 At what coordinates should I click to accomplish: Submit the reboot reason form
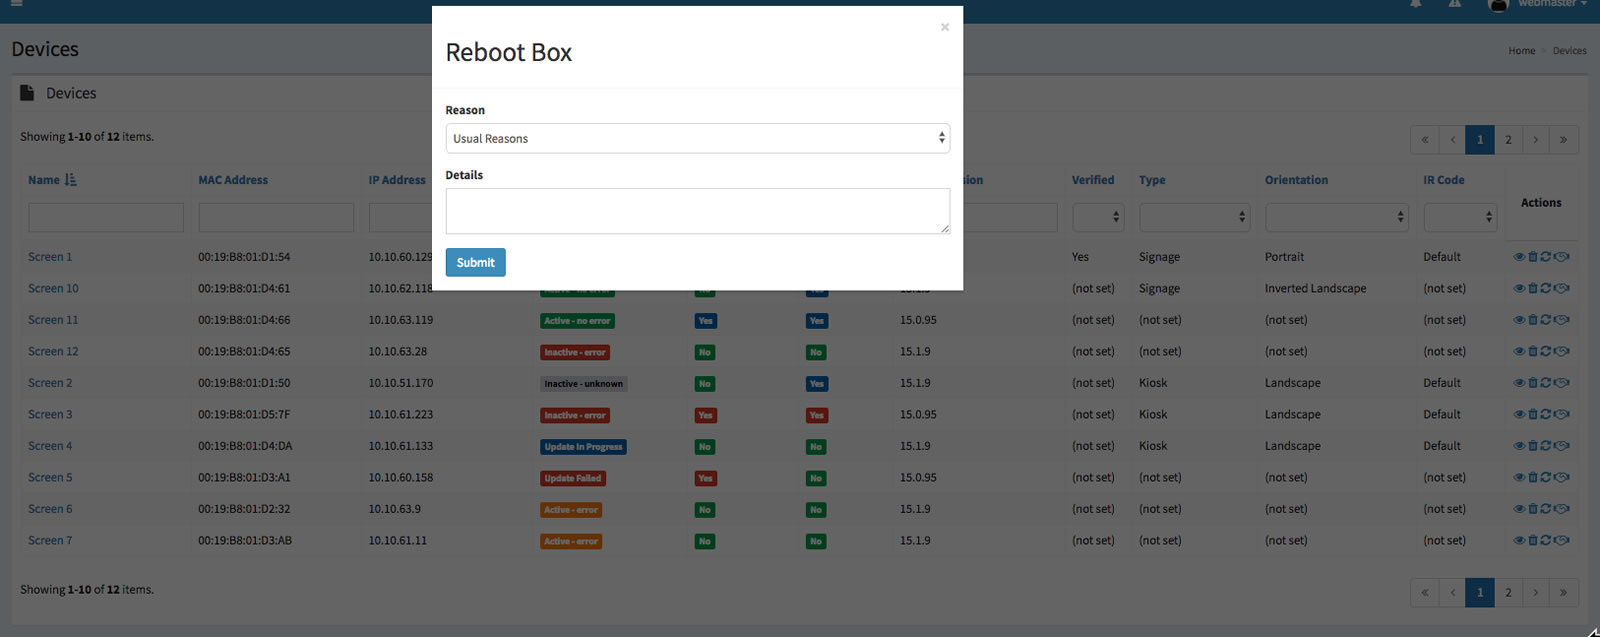(475, 262)
